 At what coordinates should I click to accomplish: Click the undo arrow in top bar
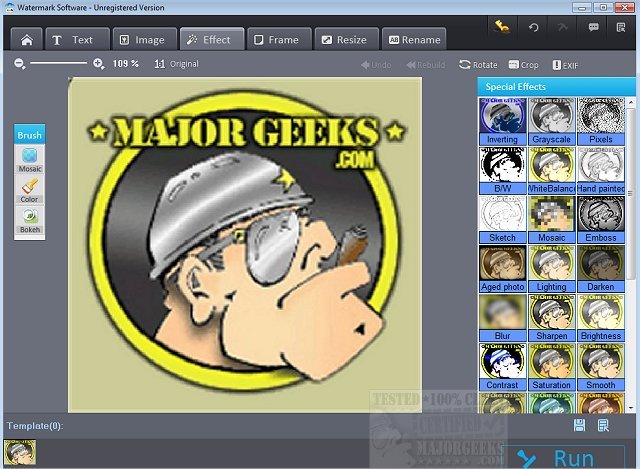click(533, 27)
